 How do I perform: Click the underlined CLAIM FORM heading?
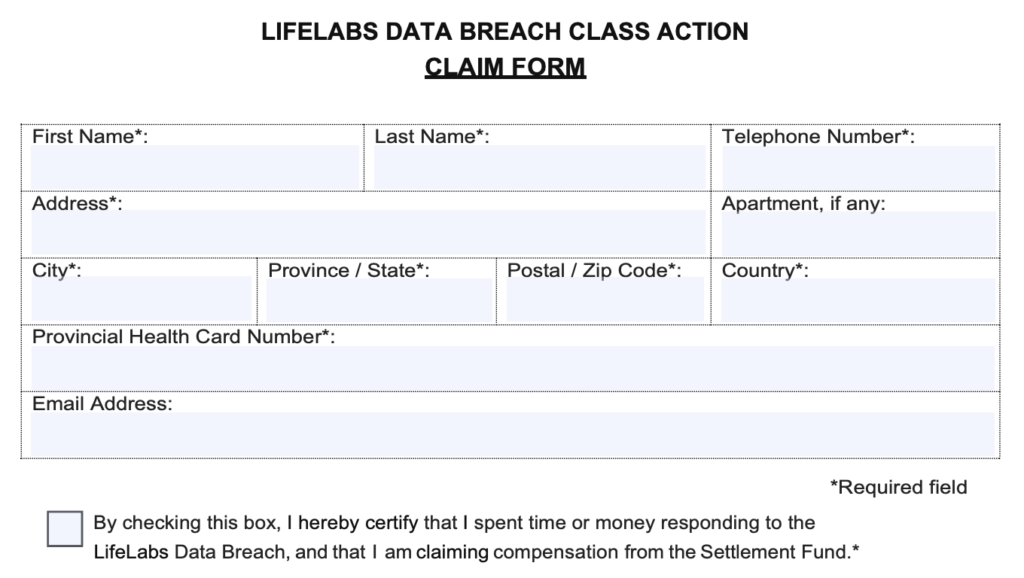(505, 67)
